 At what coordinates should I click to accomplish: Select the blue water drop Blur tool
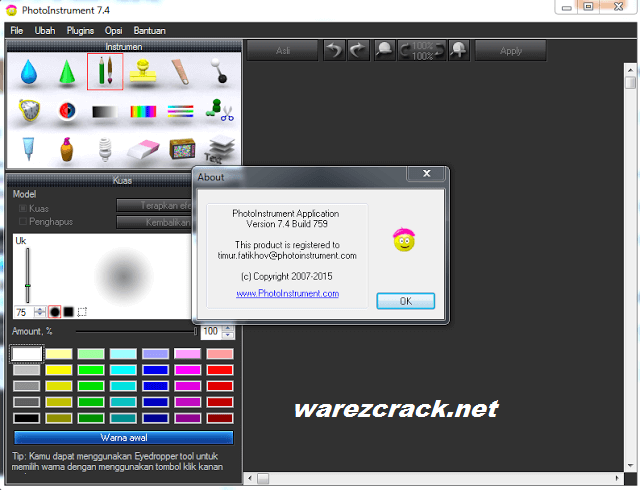click(x=29, y=72)
